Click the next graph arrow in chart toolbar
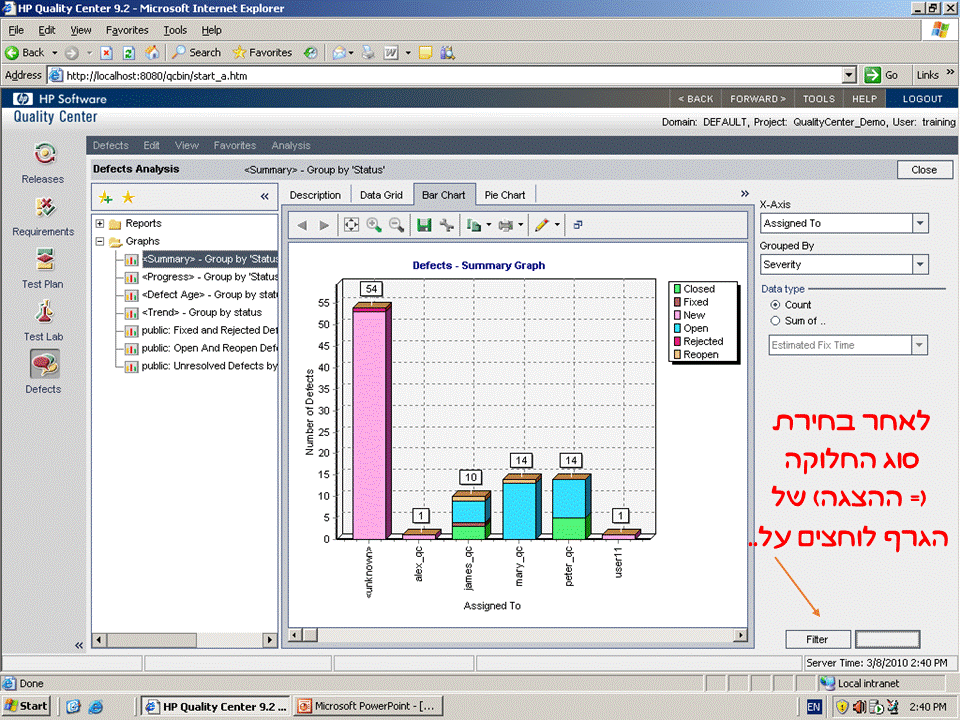Screen dimensions: 960x720 [324, 225]
